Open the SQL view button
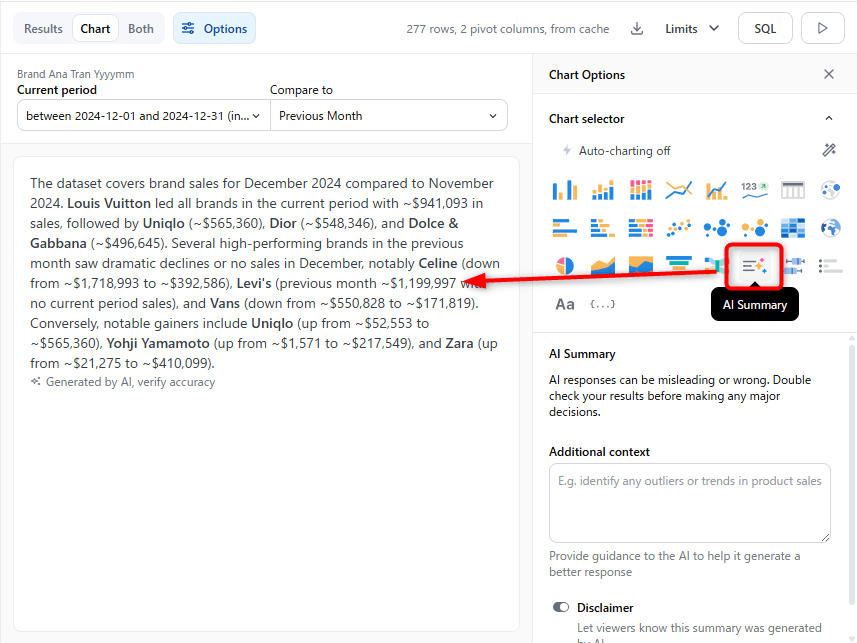The height and width of the screenshot is (643, 857). 765,28
